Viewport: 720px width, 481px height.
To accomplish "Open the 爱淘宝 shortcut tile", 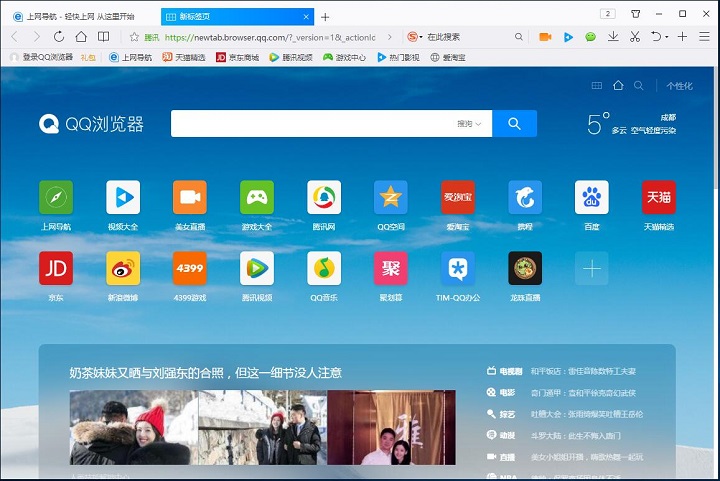I will coord(458,197).
